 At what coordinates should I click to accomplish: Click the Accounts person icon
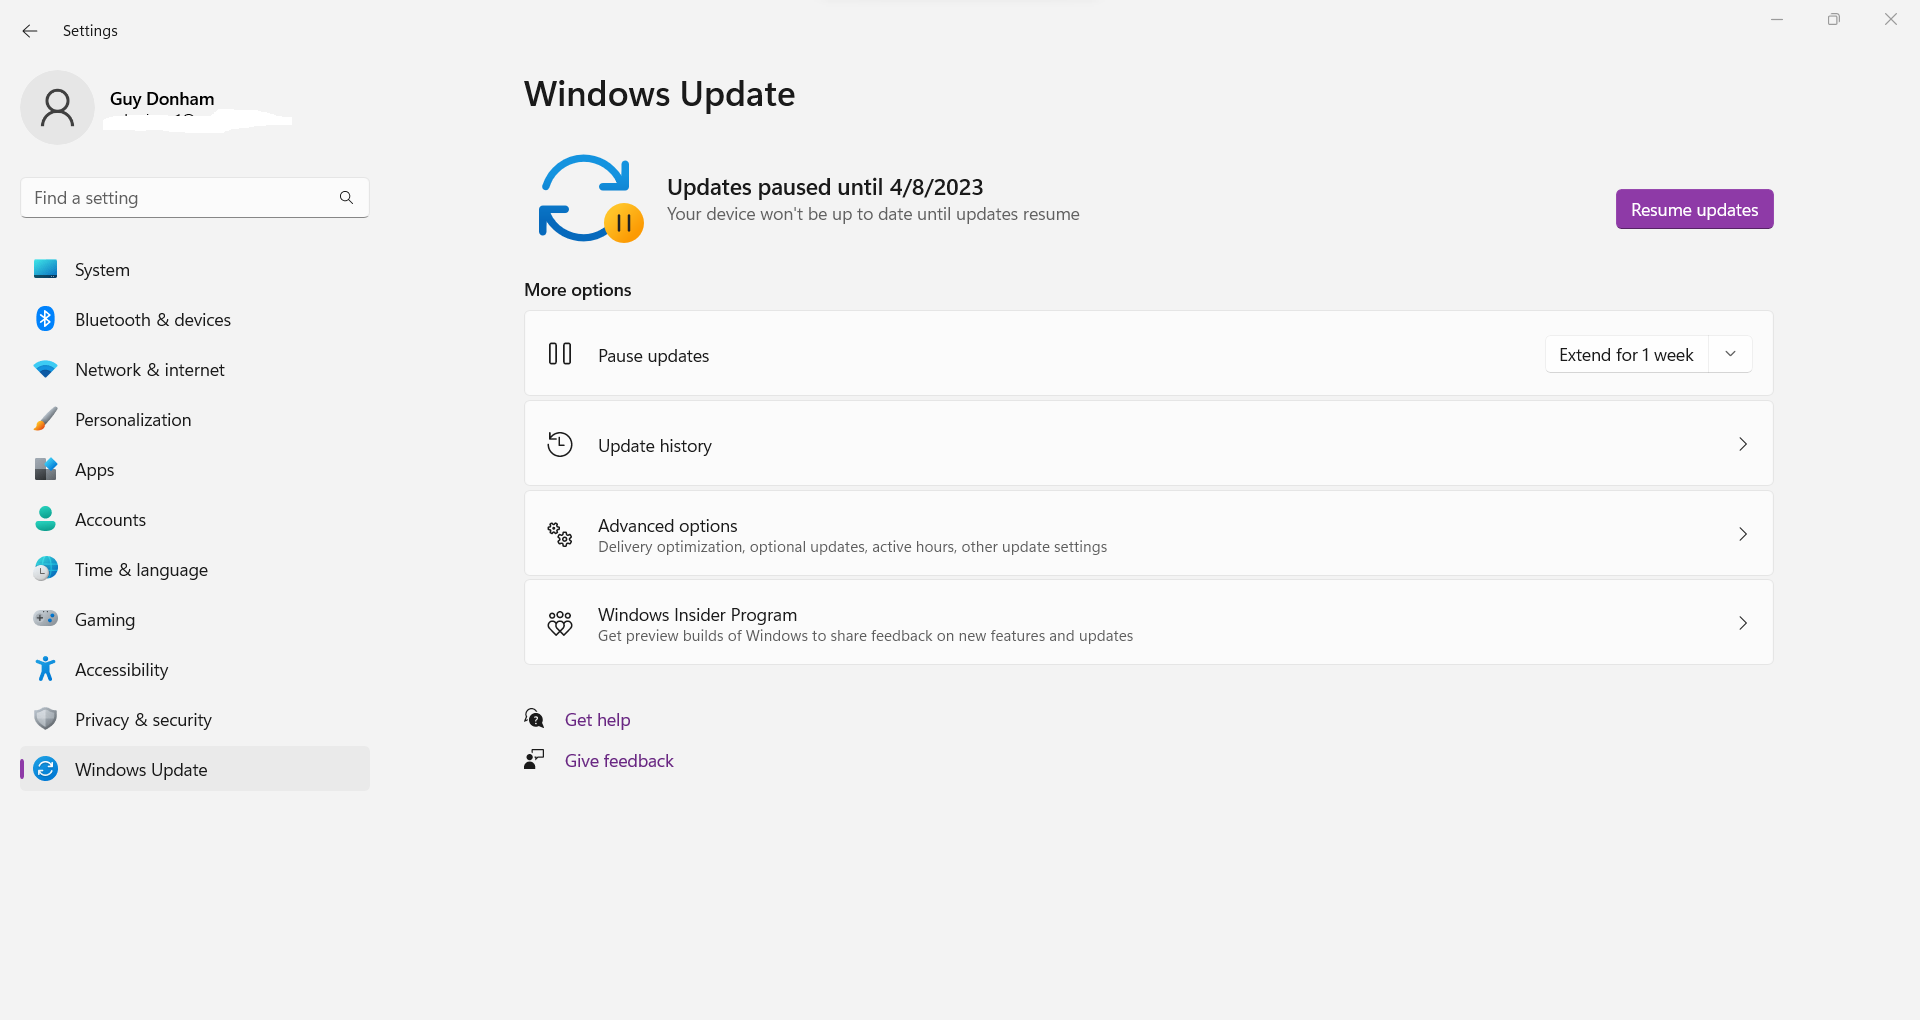point(45,518)
